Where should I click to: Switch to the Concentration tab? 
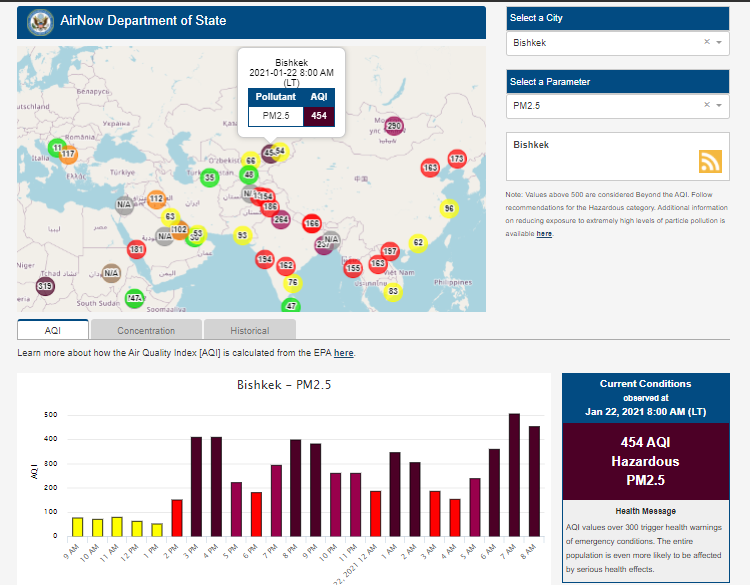point(146,330)
